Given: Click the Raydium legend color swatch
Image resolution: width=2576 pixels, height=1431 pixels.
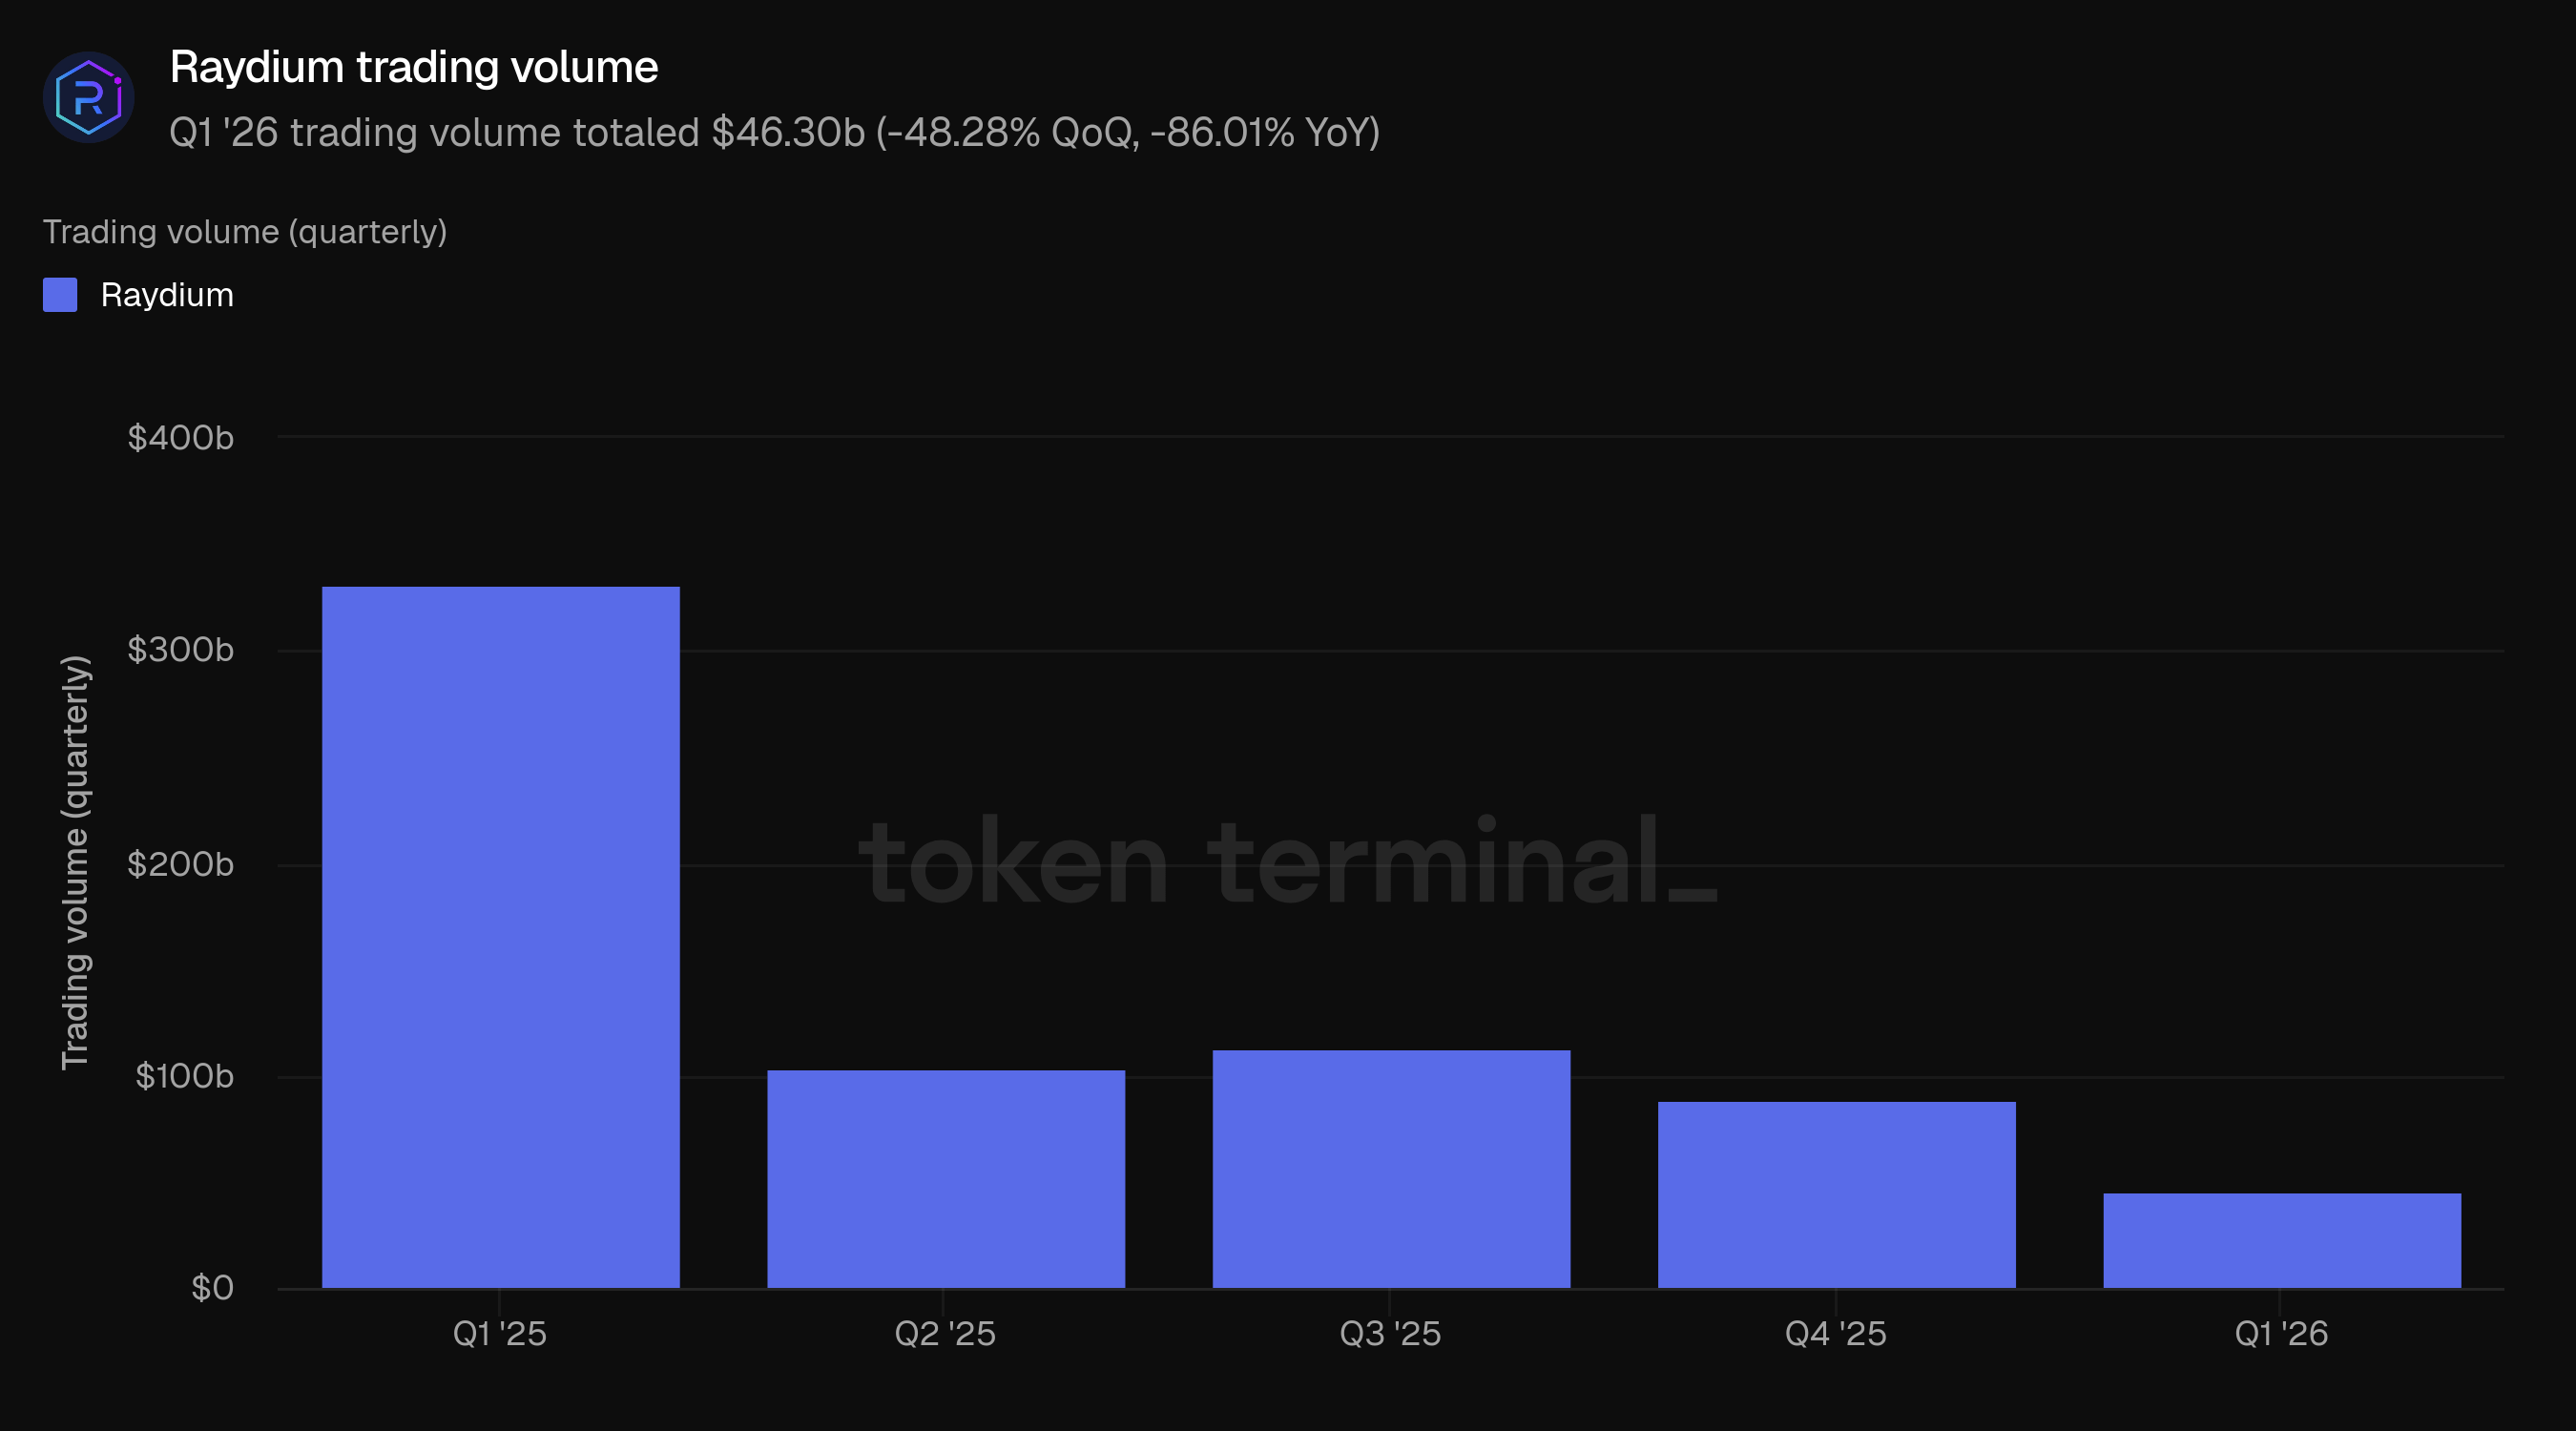Looking at the screenshot, I should pos(60,295).
